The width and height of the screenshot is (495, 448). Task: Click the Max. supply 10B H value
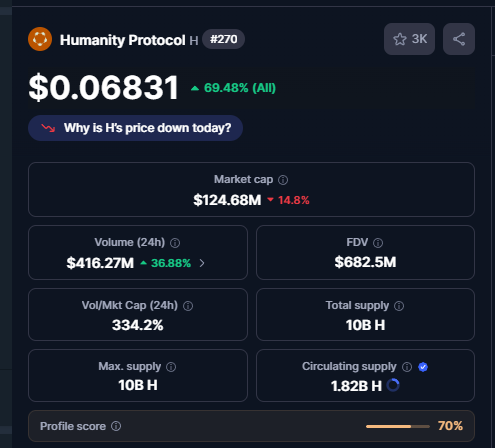point(138,386)
